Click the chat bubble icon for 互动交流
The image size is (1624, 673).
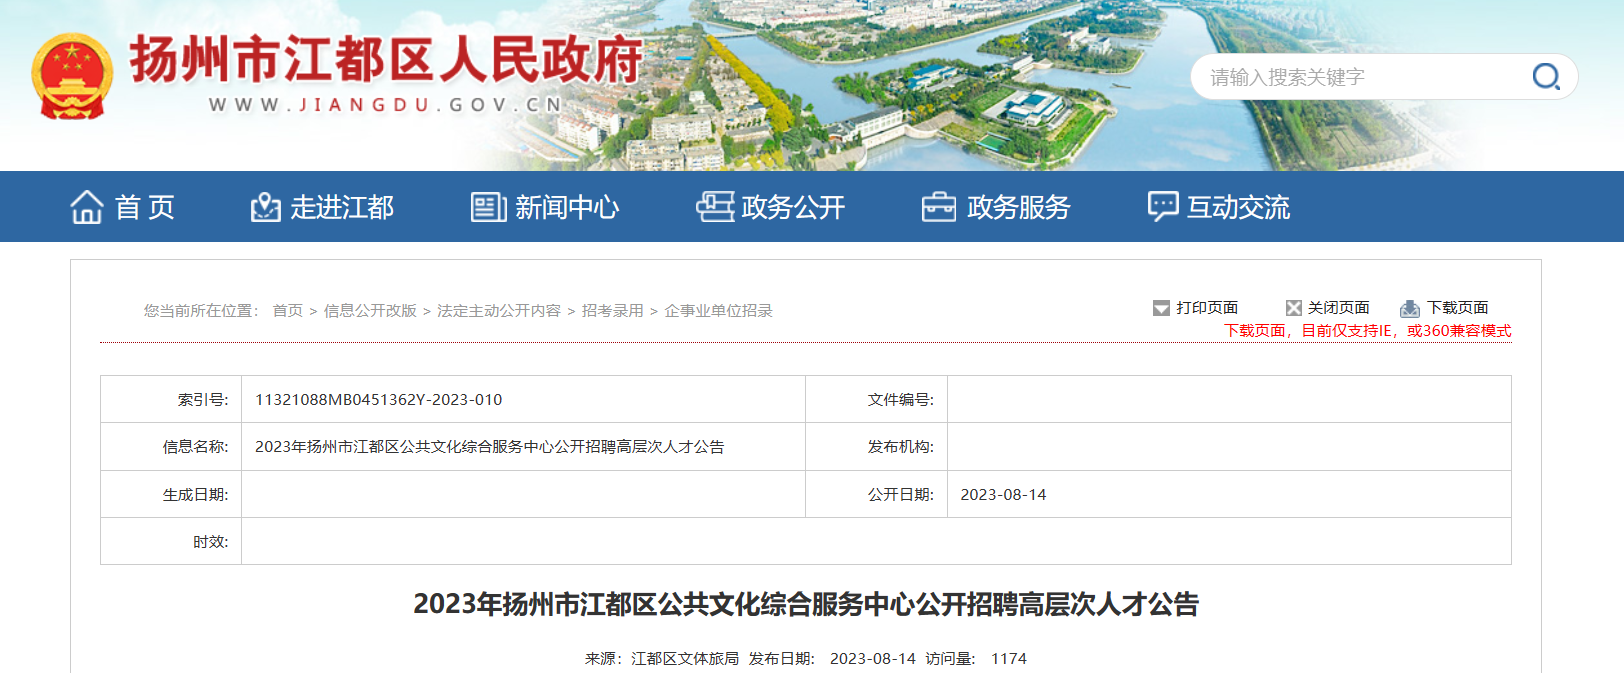click(1162, 207)
